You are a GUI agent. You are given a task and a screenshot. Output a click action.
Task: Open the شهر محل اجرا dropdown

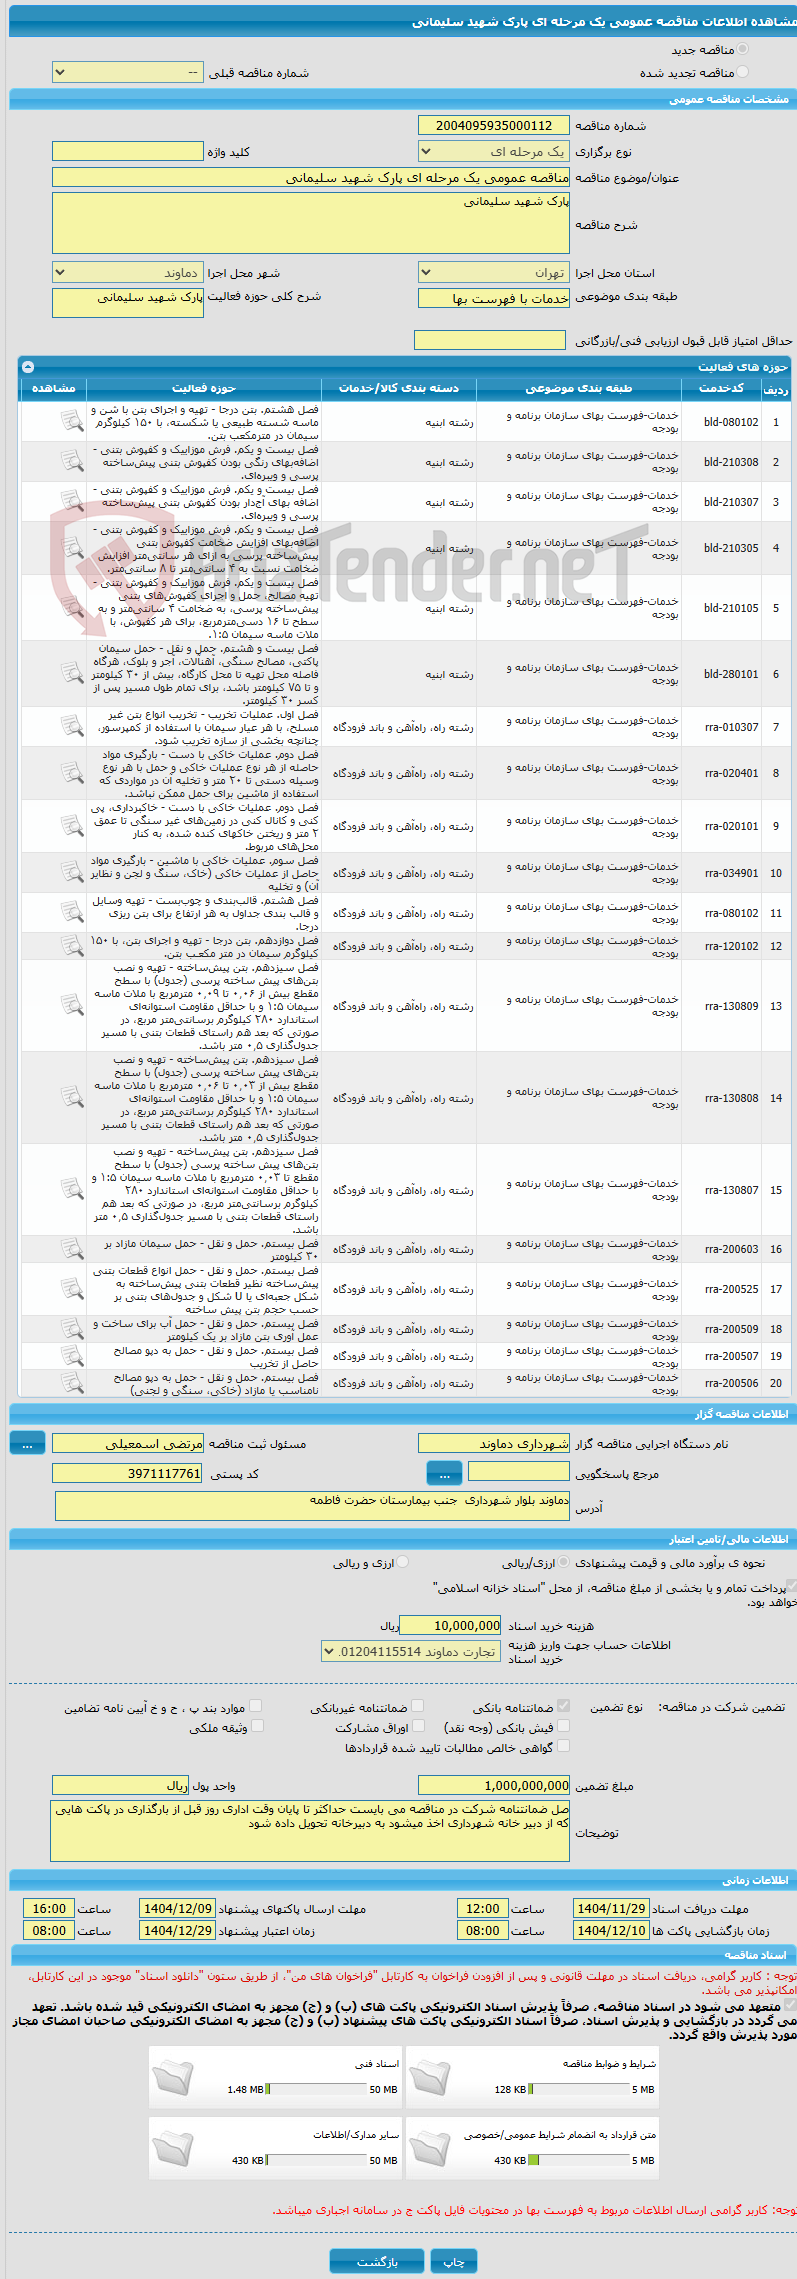click(x=128, y=273)
